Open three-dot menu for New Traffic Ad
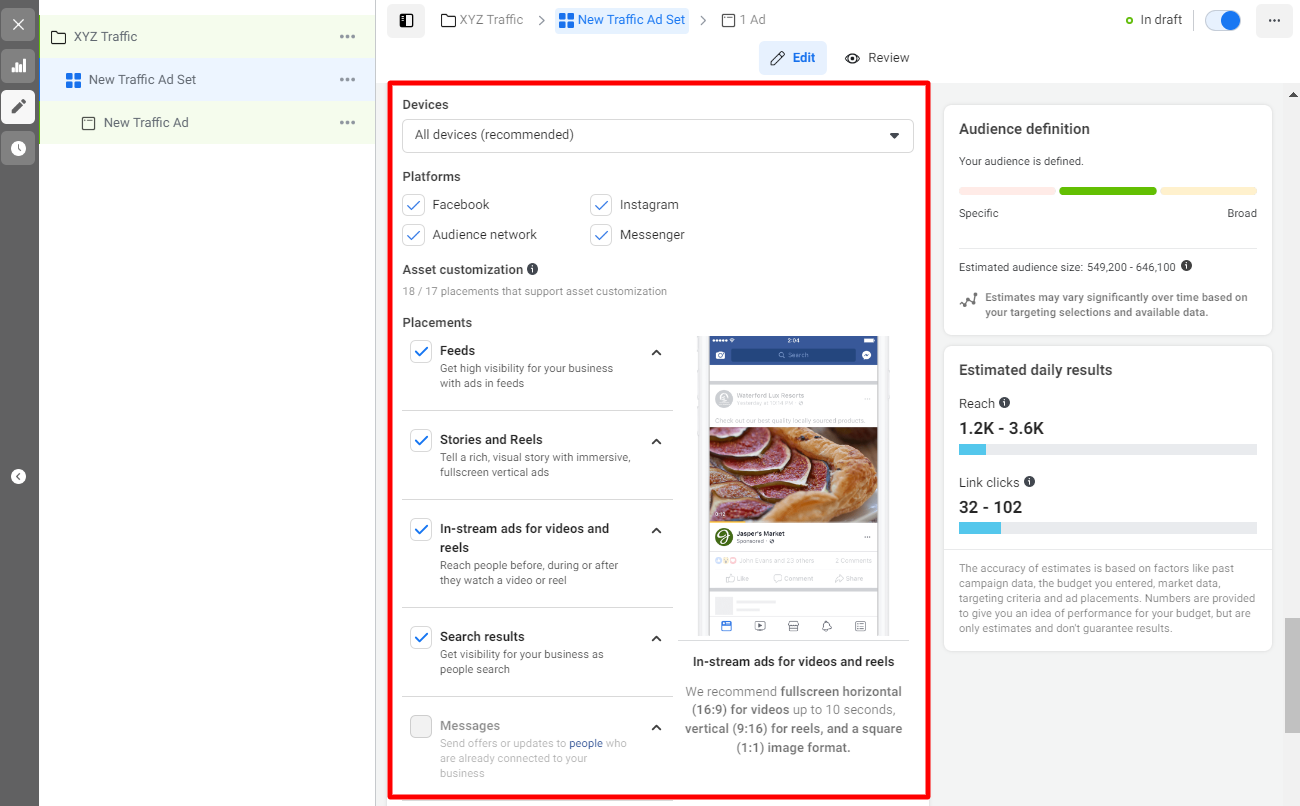The width and height of the screenshot is (1300, 806). click(347, 123)
